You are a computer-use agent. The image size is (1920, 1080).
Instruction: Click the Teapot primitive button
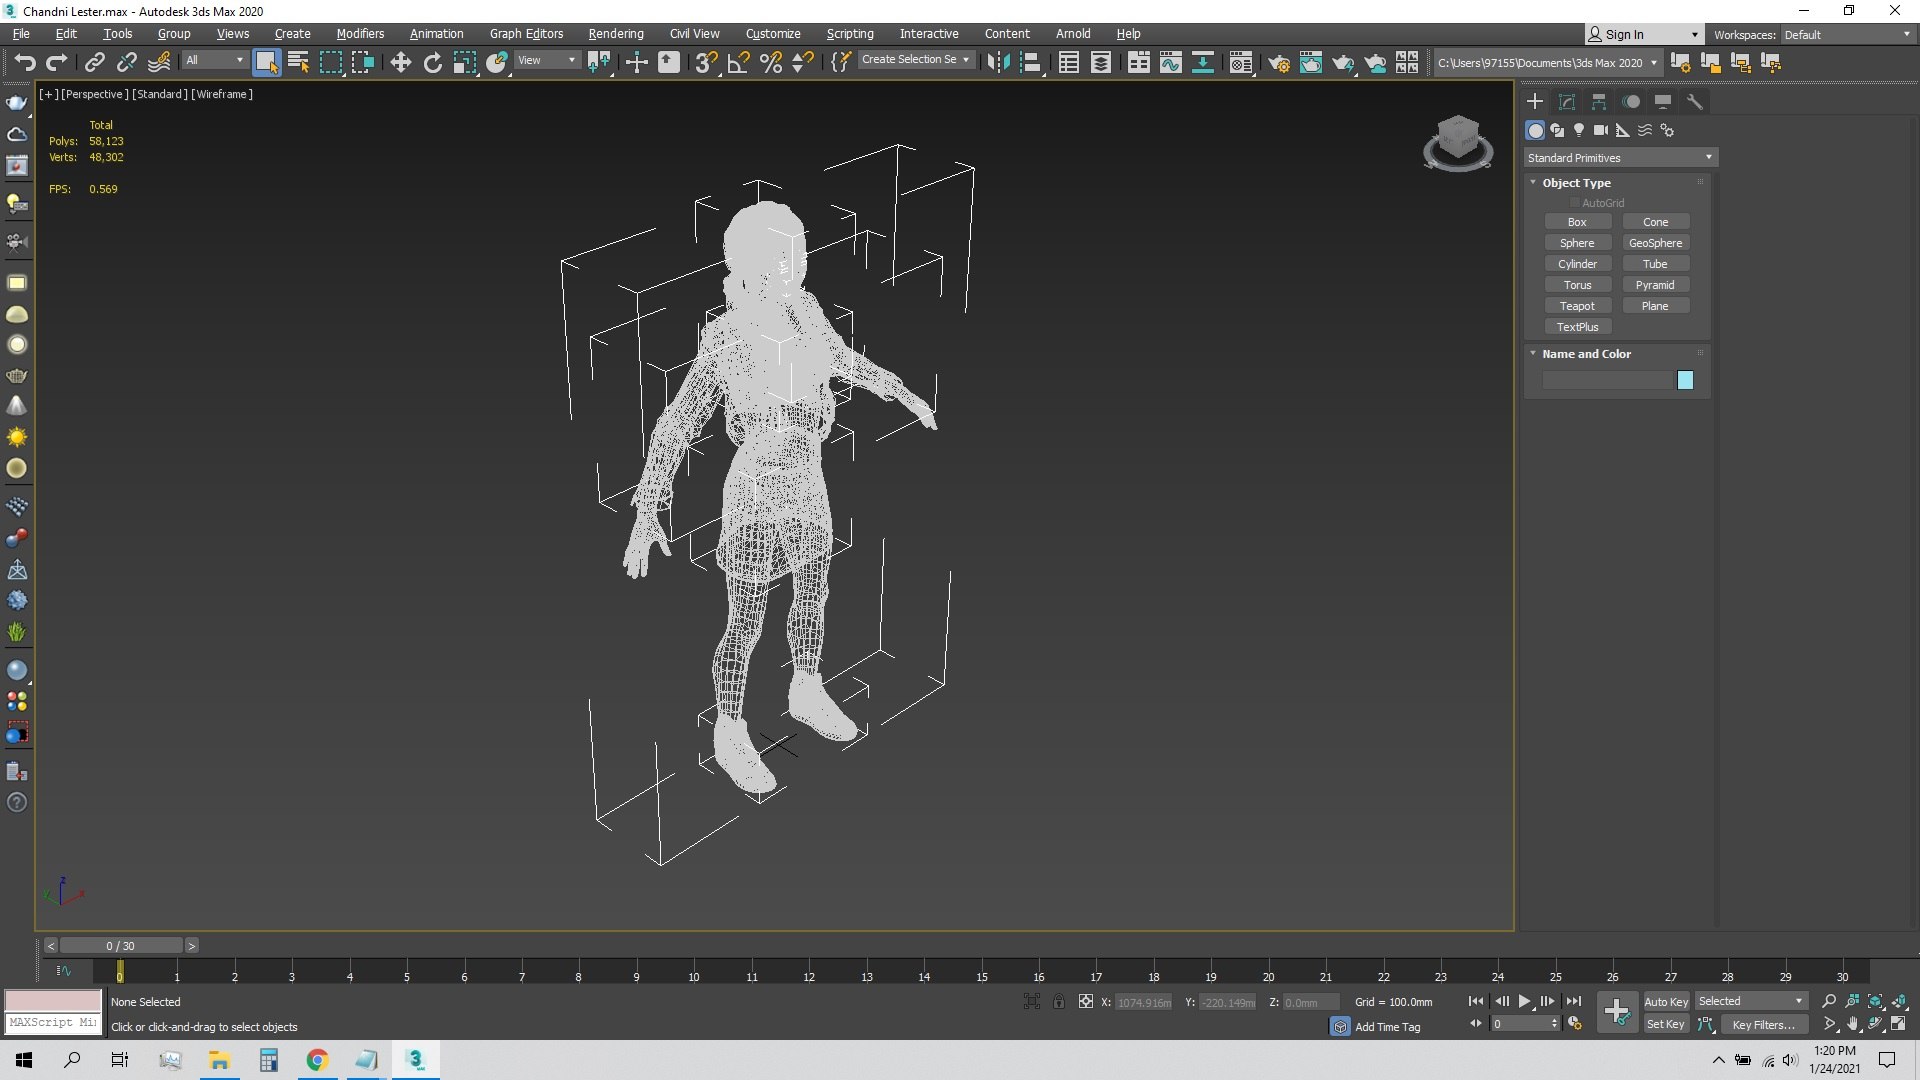pos(1577,306)
